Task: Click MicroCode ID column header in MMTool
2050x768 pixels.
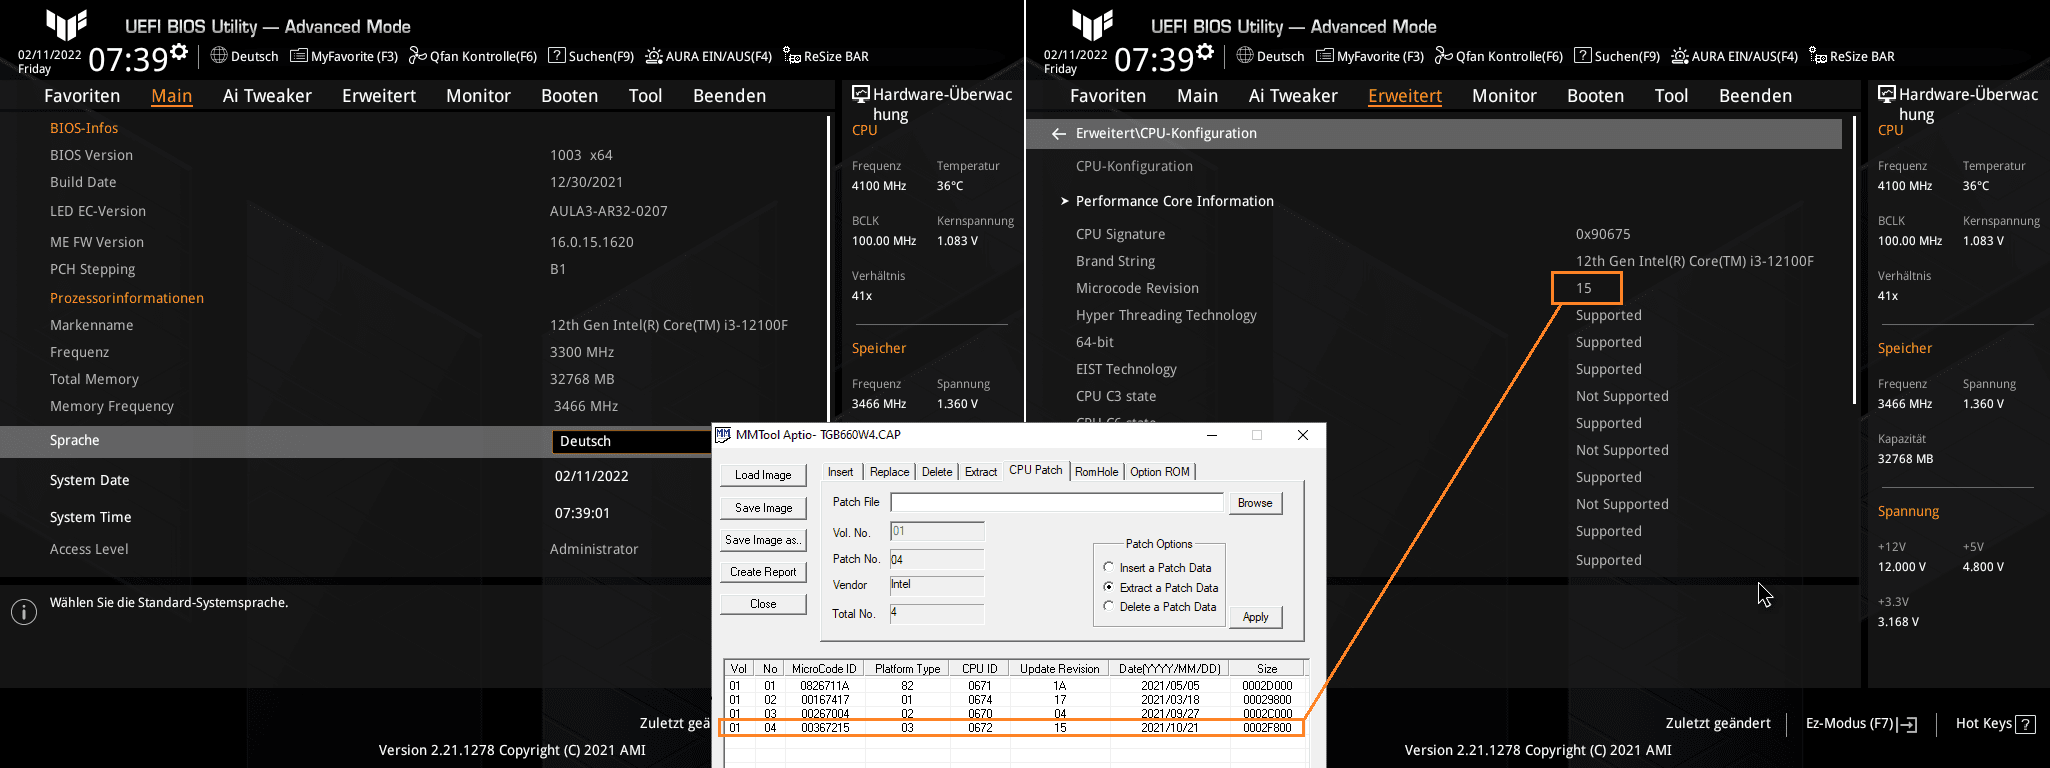Action: point(824,669)
